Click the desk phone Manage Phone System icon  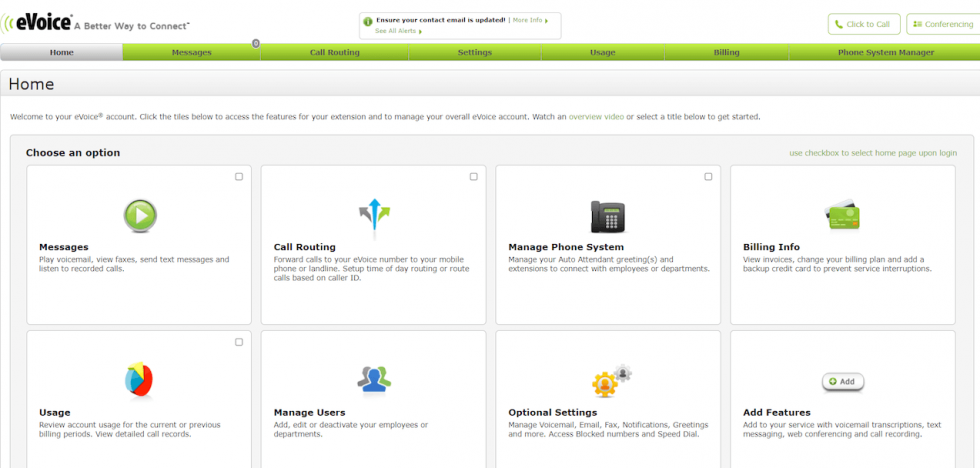[x=608, y=215]
